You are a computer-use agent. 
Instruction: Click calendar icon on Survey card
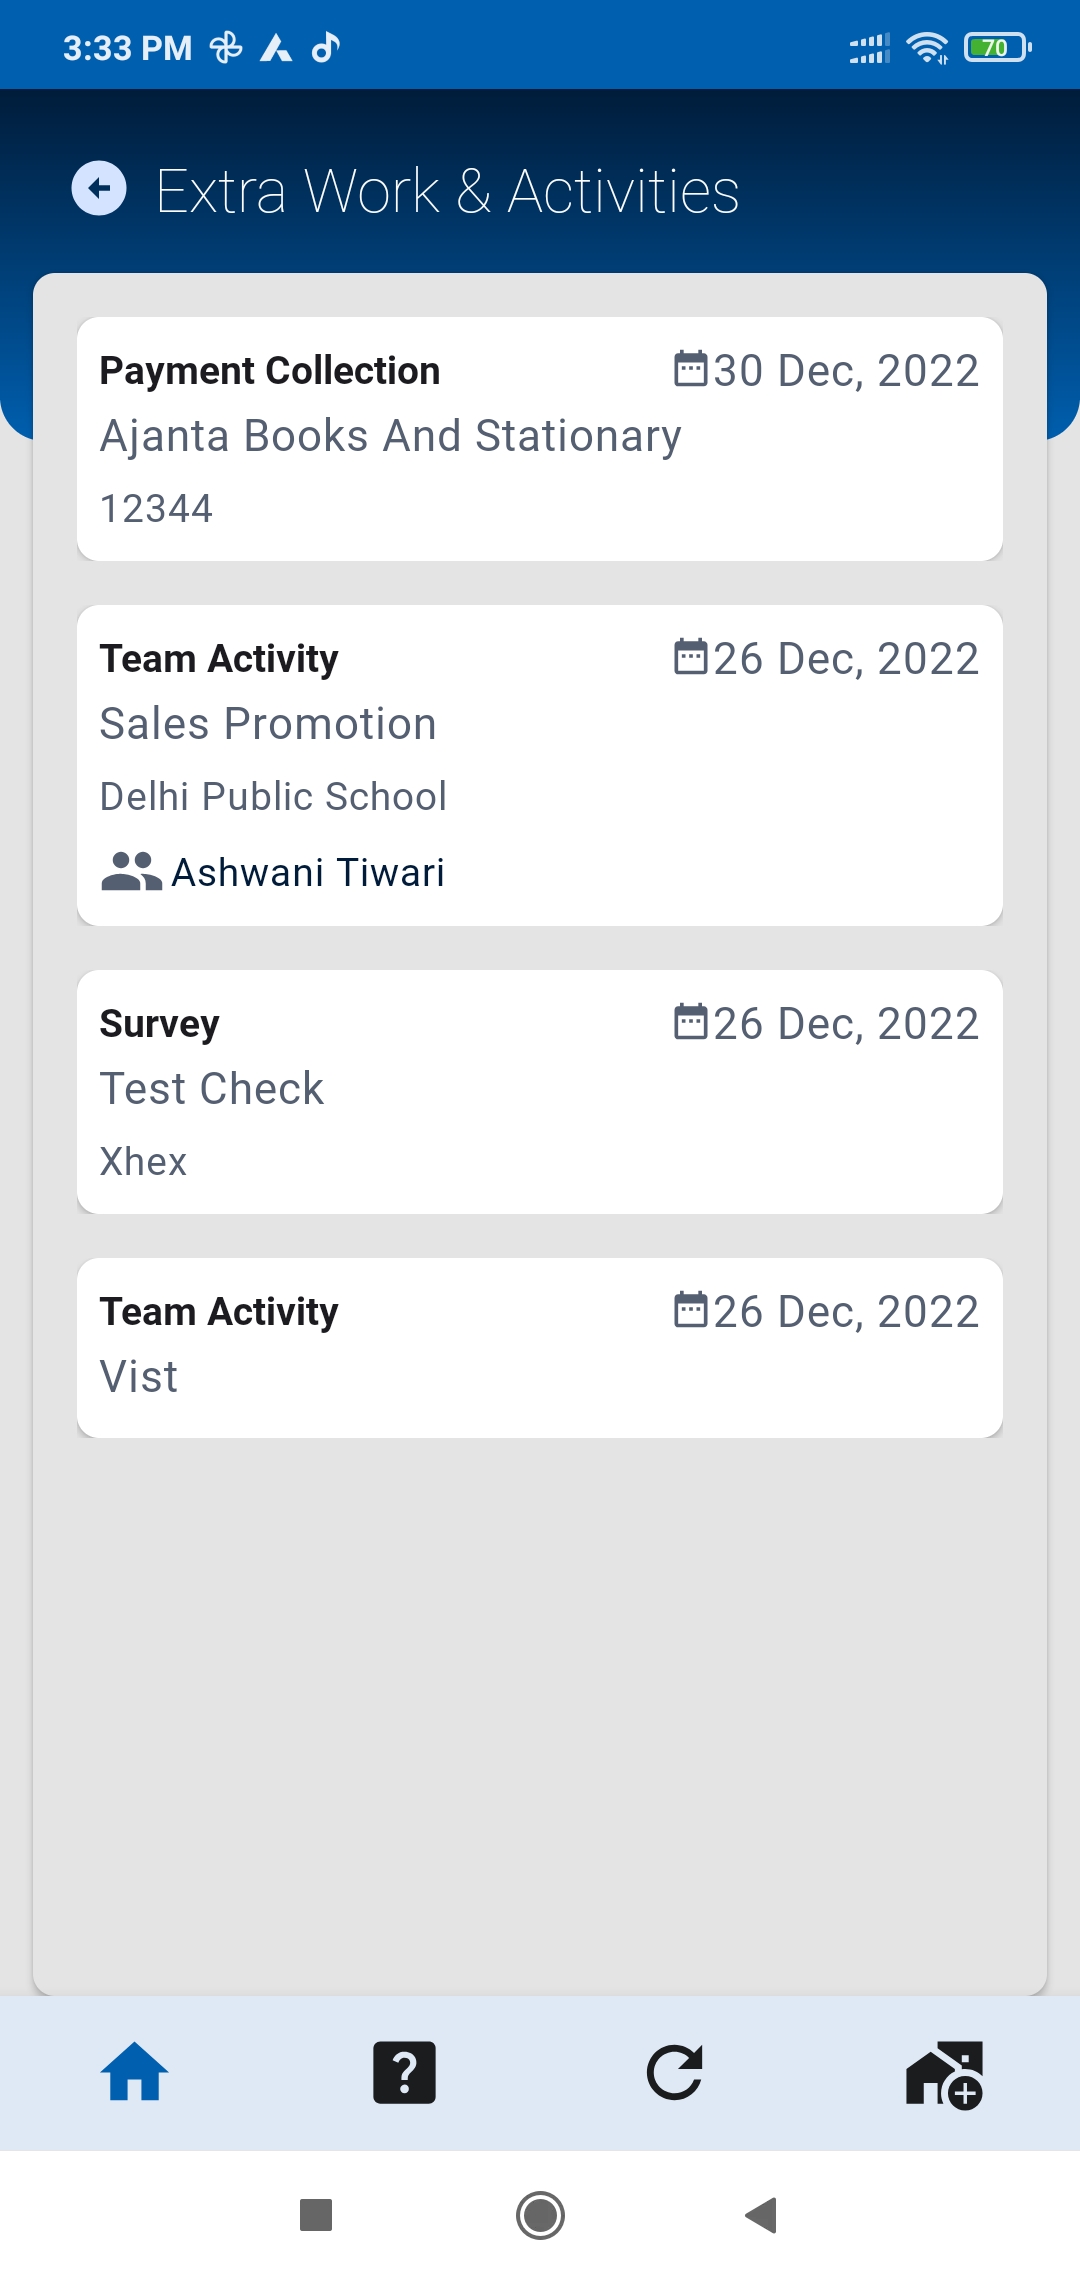coord(691,1022)
